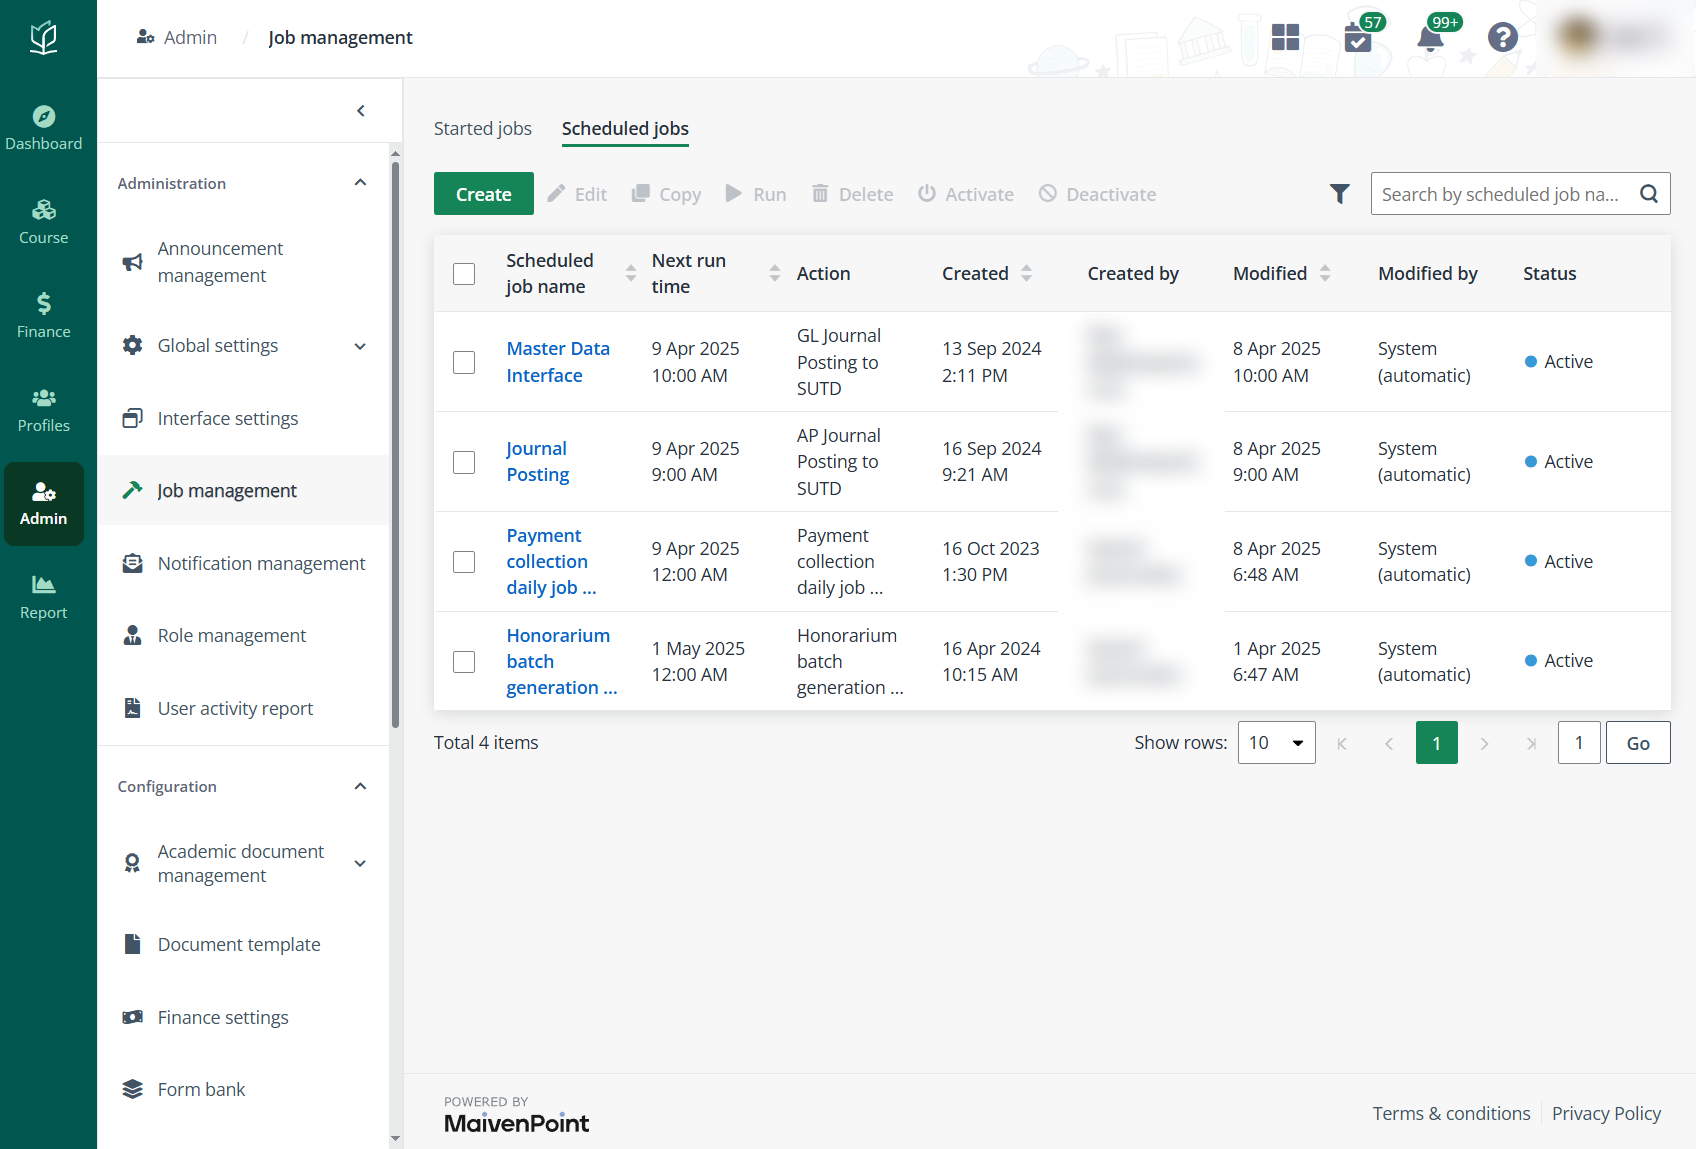Click the Delete trash toolbar item
Viewport: 1696px width, 1149px height.
[x=852, y=194]
